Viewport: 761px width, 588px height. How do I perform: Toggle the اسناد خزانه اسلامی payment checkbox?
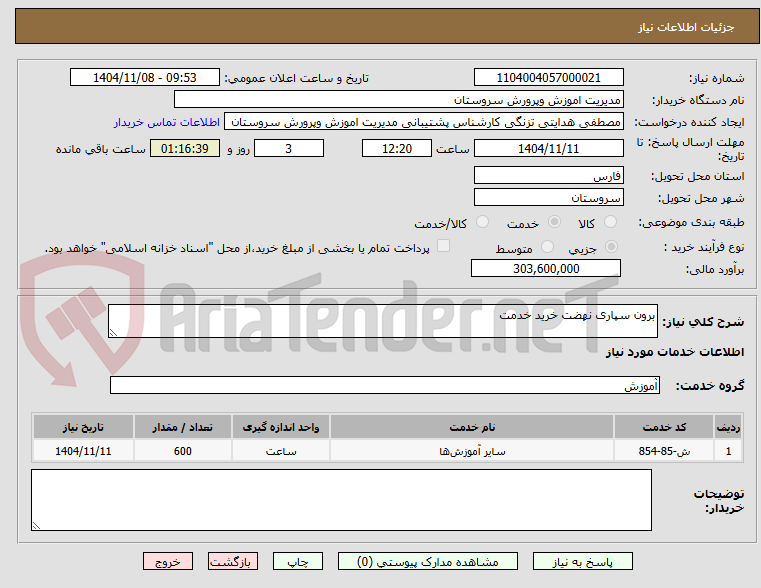click(443, 246)
